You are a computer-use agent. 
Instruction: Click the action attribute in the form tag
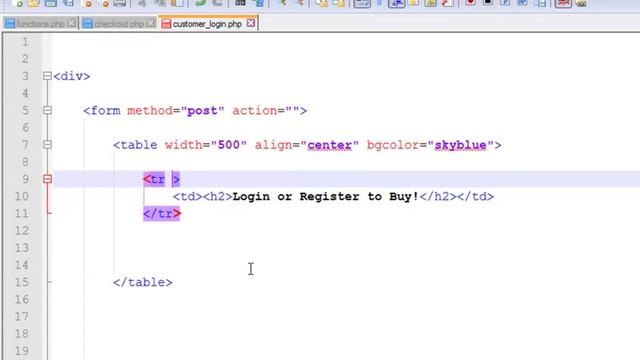[x=255, y=111]
